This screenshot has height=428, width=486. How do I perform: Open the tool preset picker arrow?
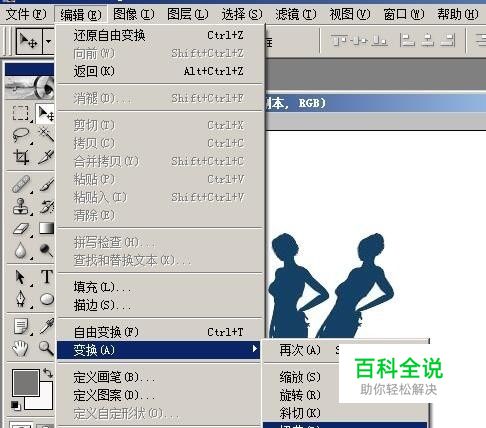point(49,41)
